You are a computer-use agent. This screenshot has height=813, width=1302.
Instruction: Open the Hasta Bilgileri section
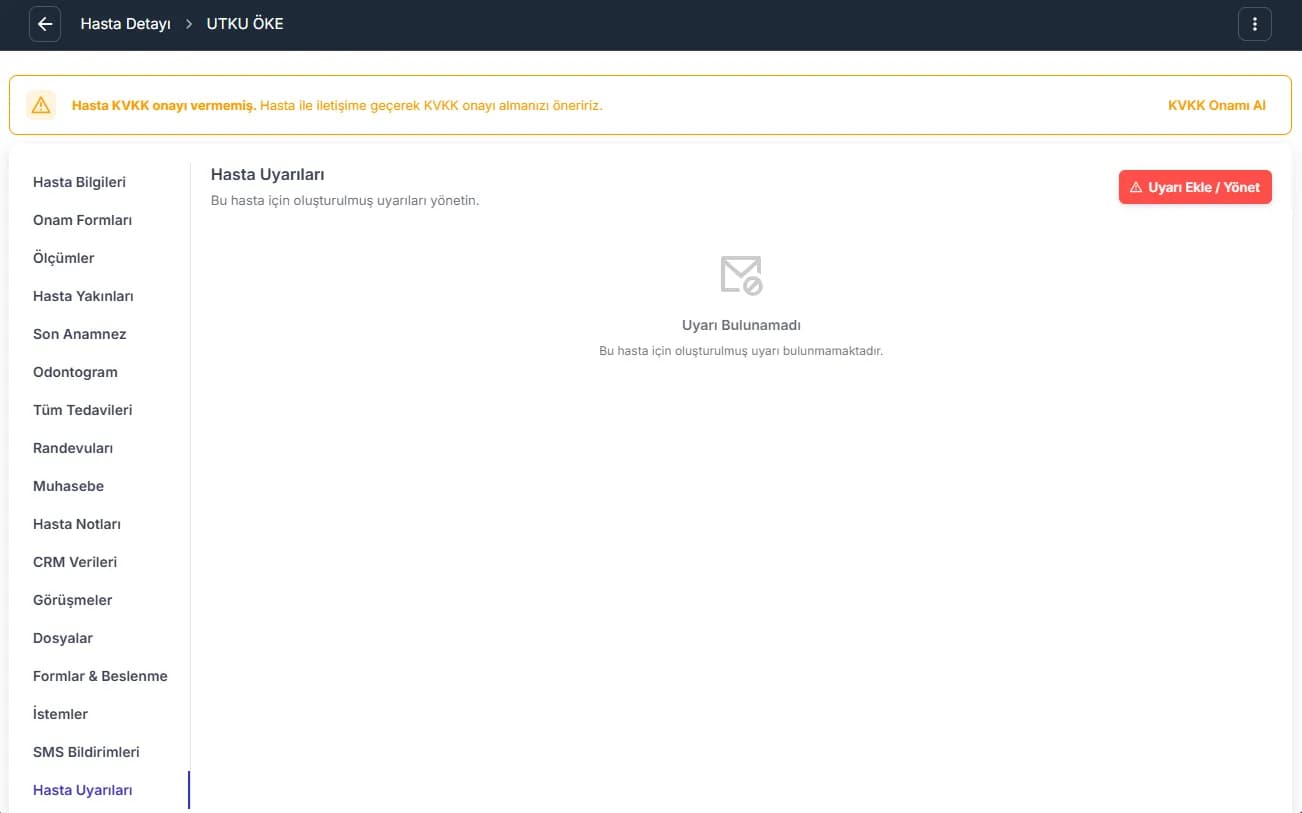pyautogui.click(x=79, y=182)
